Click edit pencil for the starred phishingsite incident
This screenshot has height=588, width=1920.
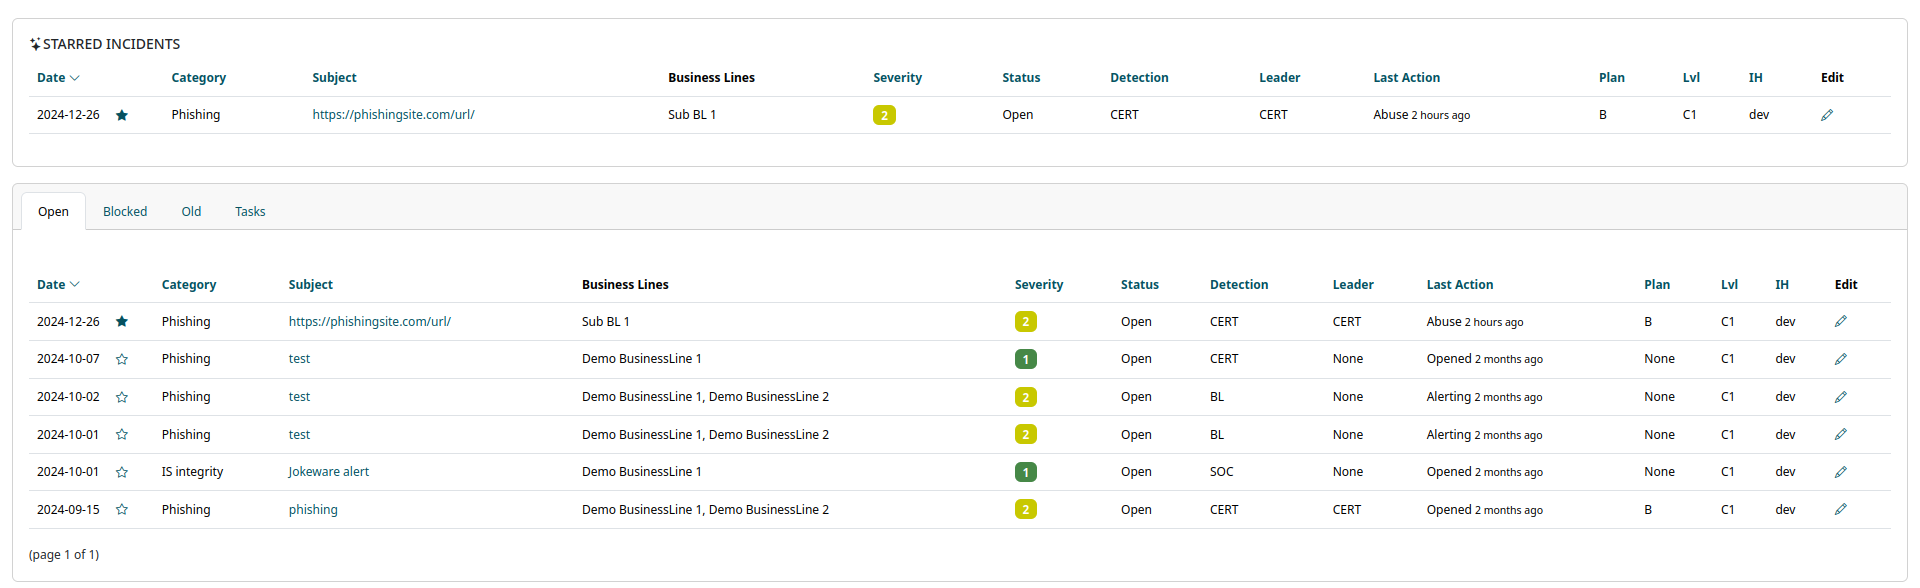(1826, 115)
